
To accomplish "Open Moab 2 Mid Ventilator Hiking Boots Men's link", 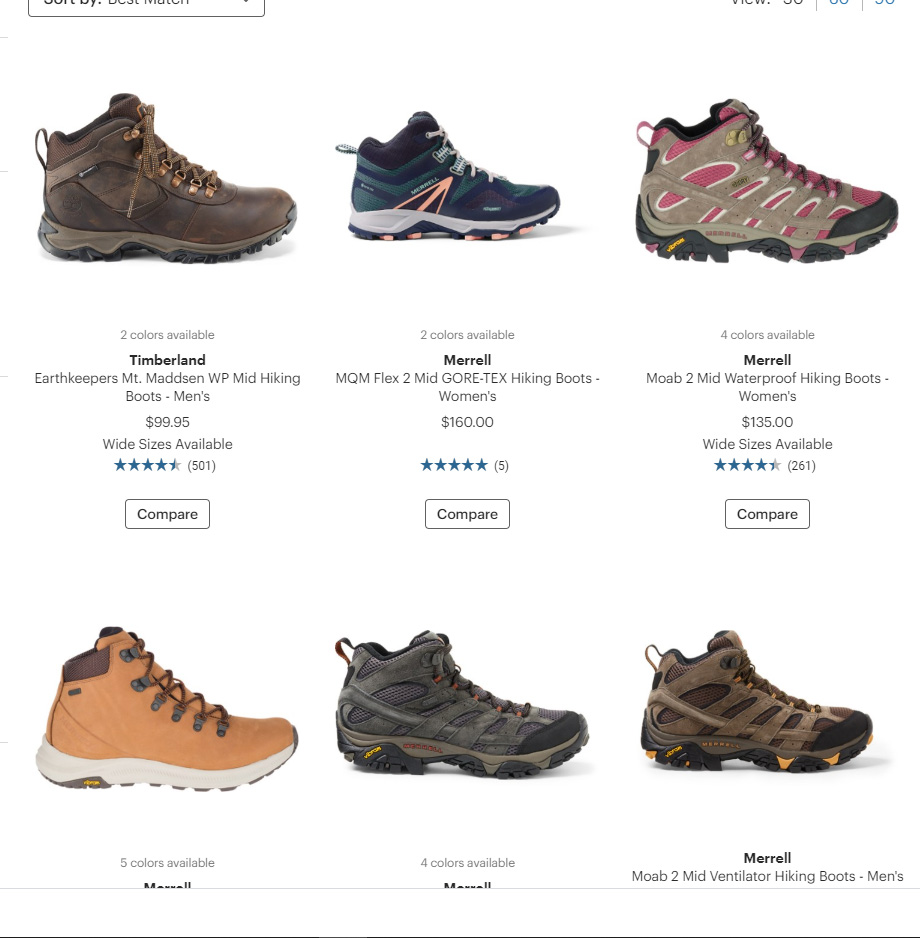I will [767, 876].
